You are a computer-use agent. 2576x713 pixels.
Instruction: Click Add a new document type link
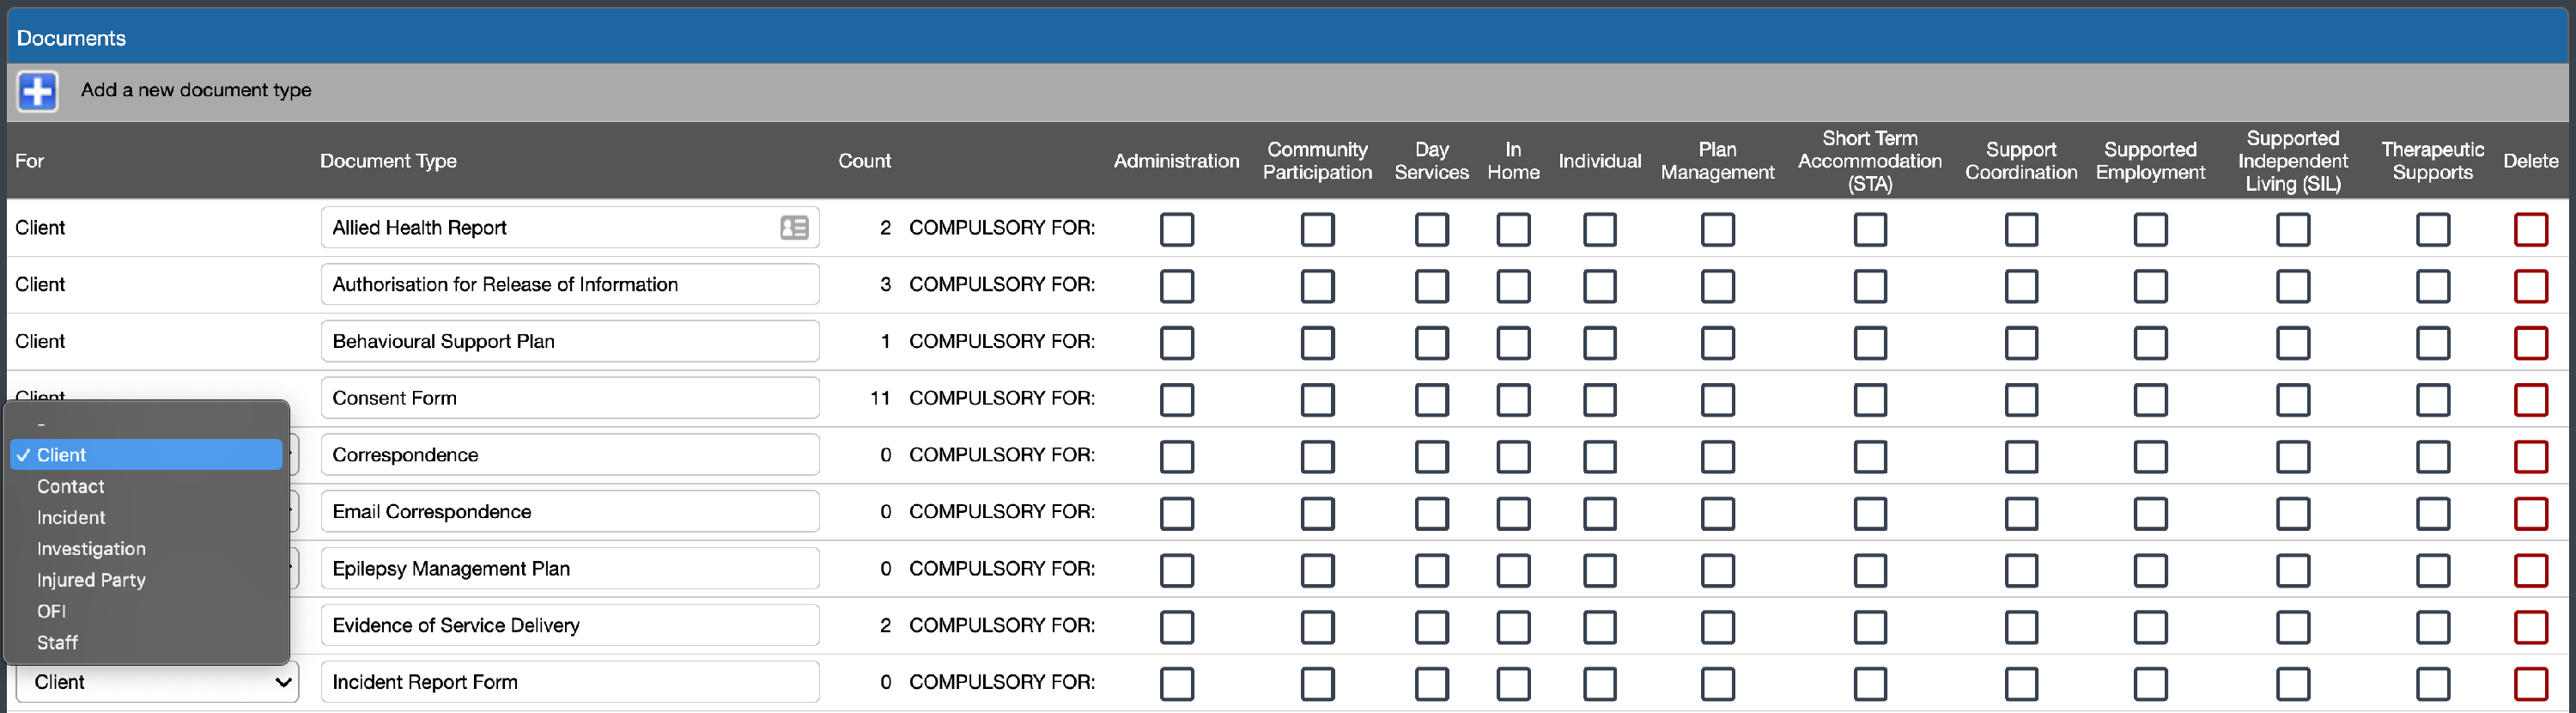(196, 90)
